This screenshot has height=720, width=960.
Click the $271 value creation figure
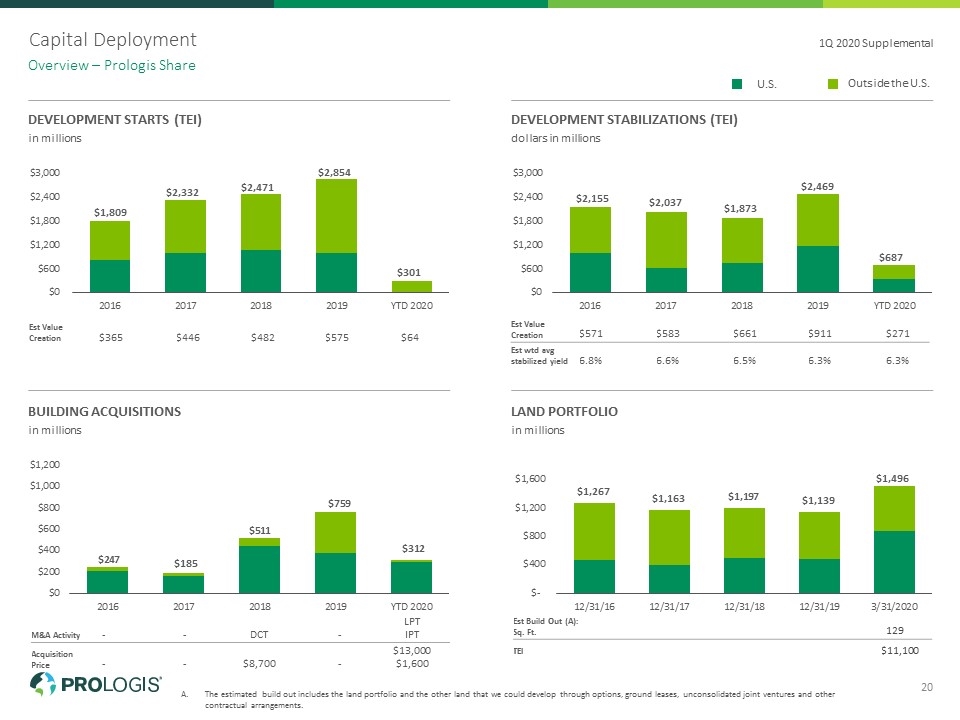pyautogui.click(x=898, y=334)
